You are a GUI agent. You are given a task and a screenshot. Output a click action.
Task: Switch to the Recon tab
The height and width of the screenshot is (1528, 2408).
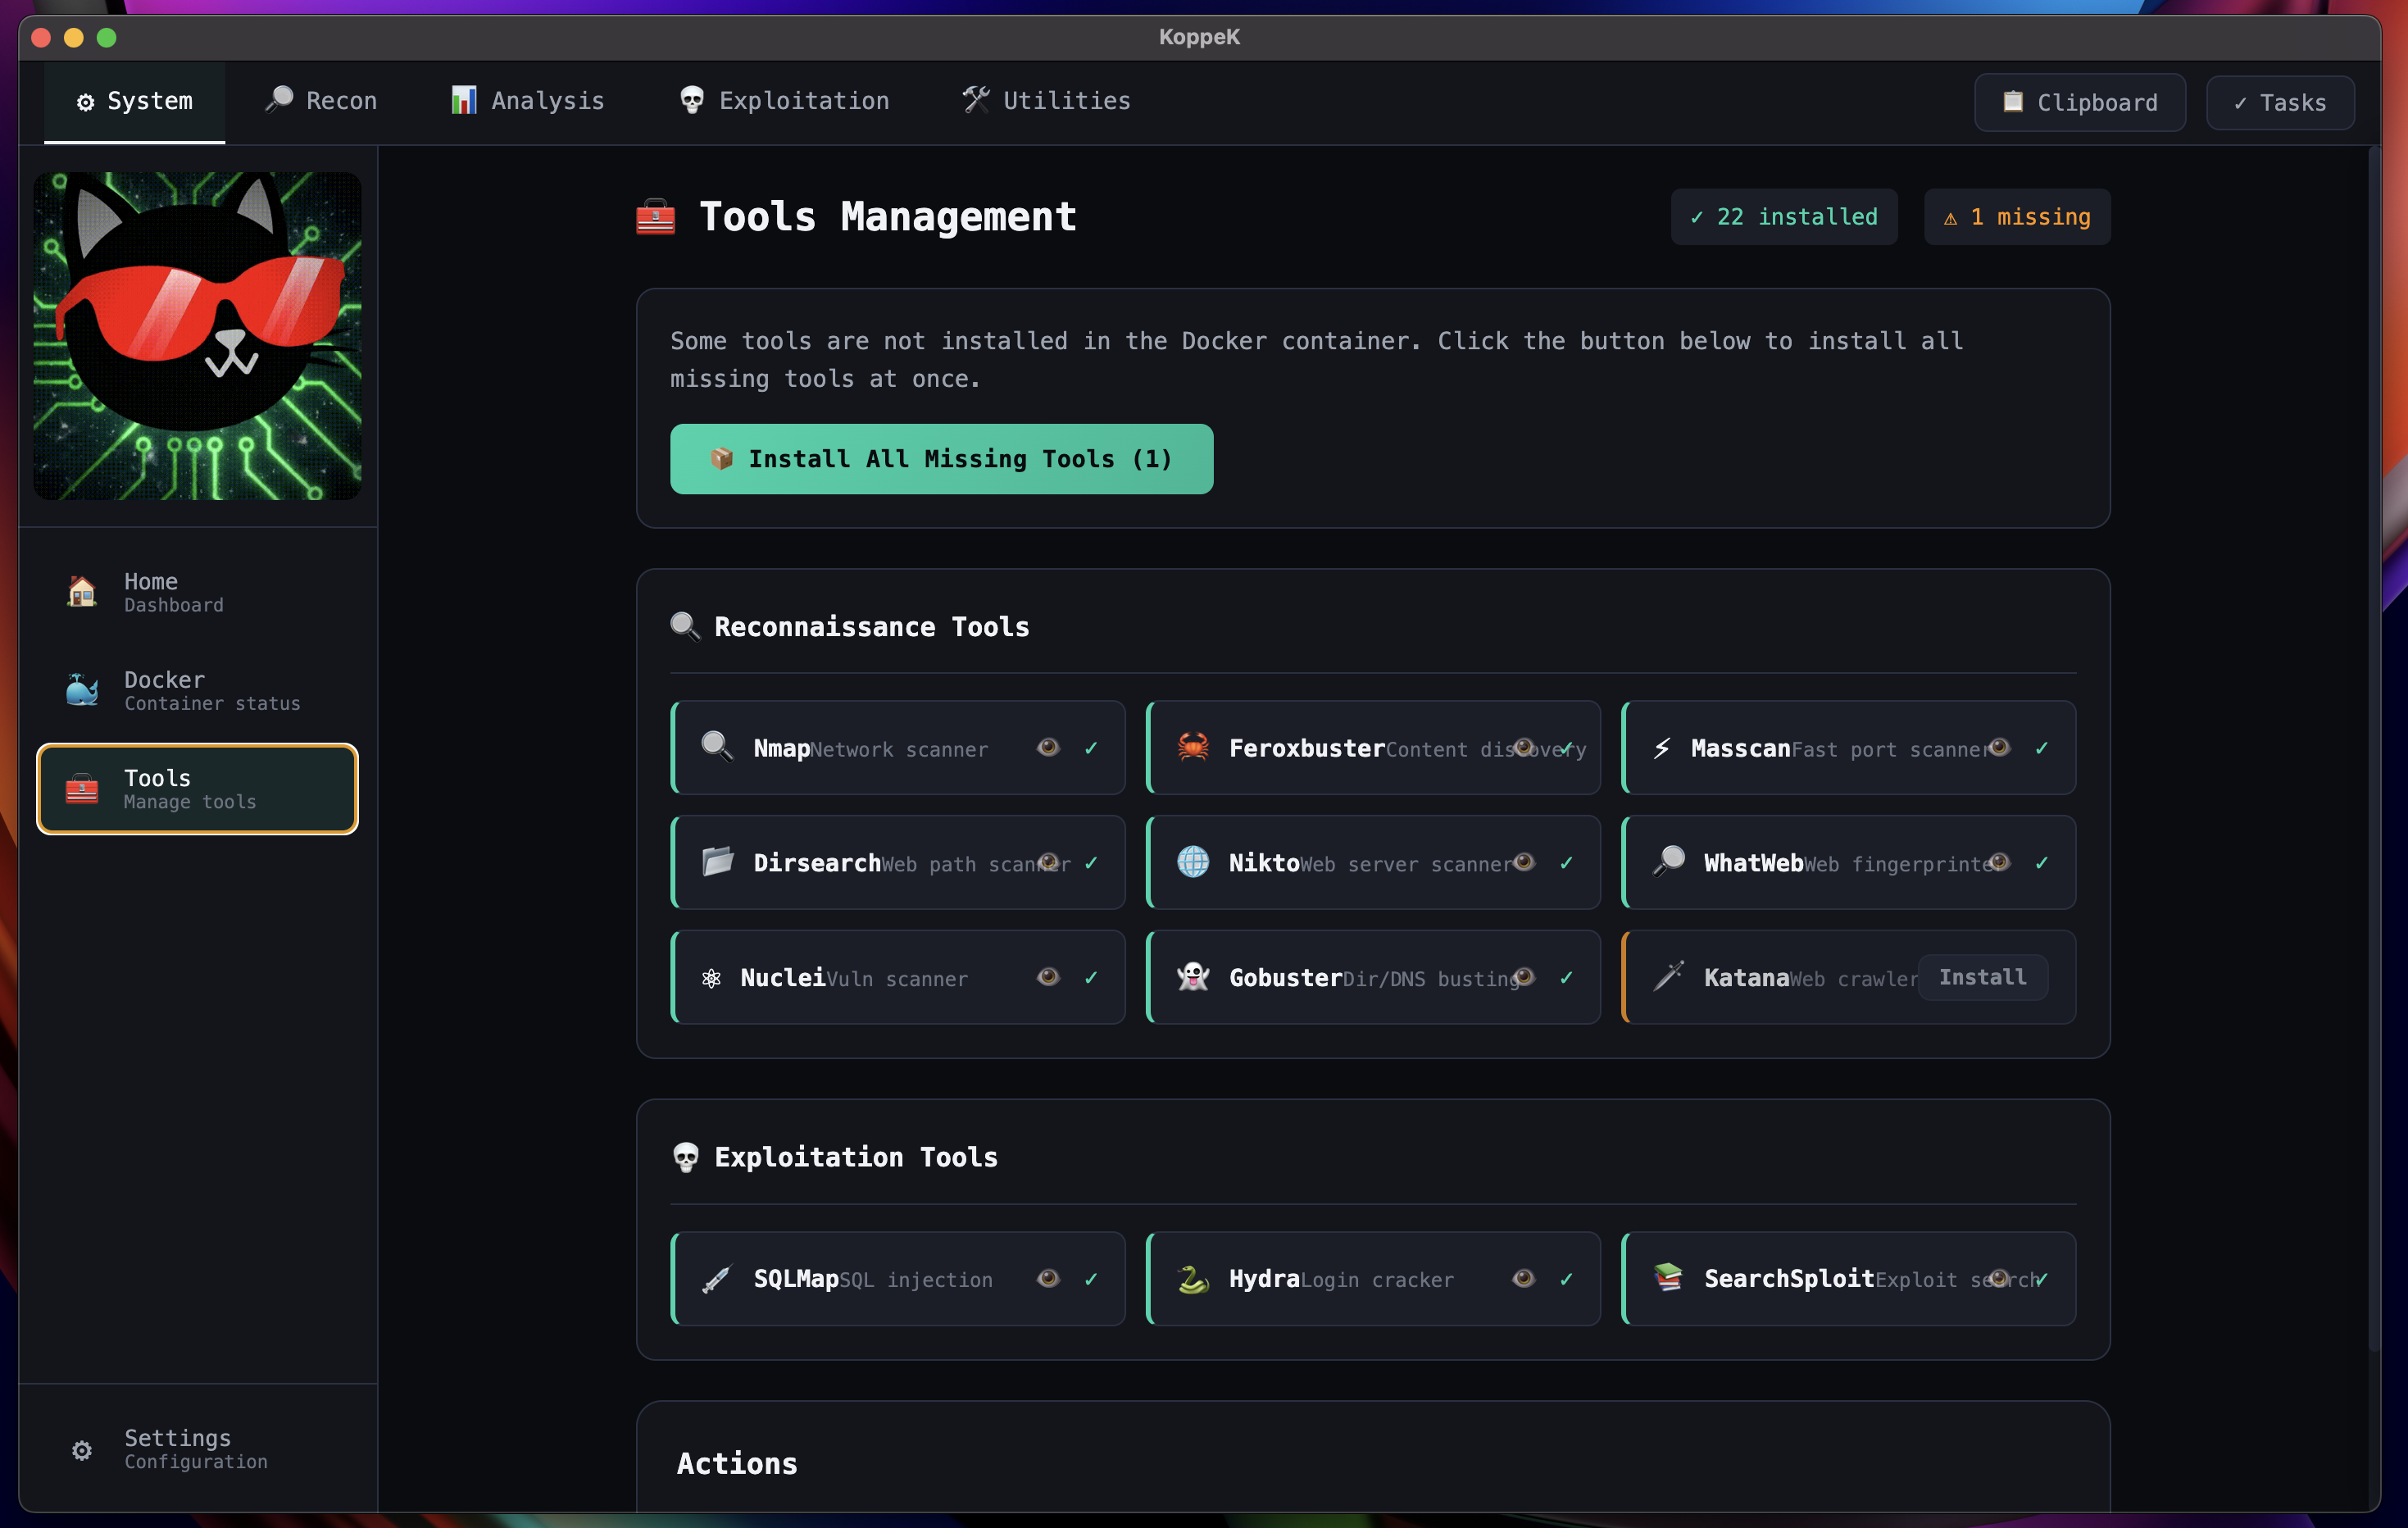321,101
